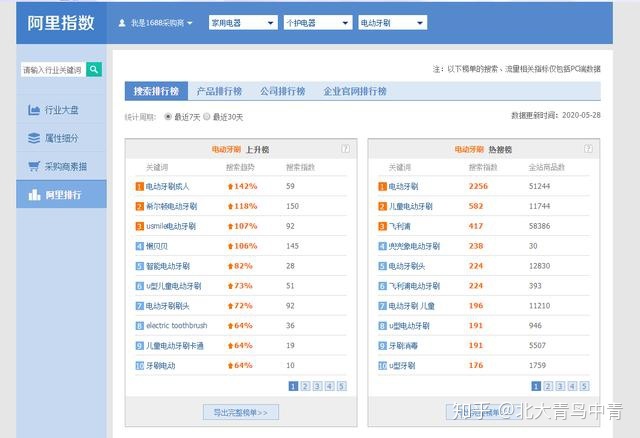Click the green search magnifier icon
This screenshot has height=438, width=640.
coord(94,69)
